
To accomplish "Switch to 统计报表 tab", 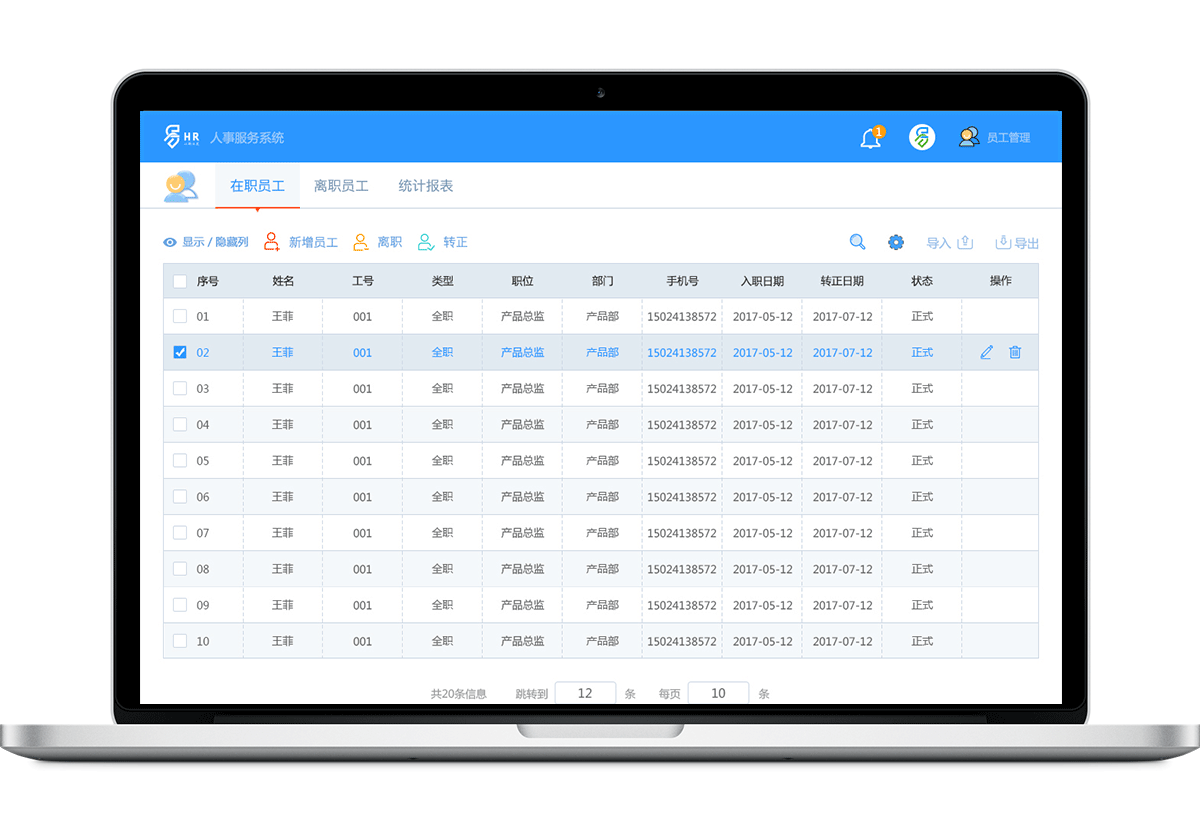I will pos(426,186).
